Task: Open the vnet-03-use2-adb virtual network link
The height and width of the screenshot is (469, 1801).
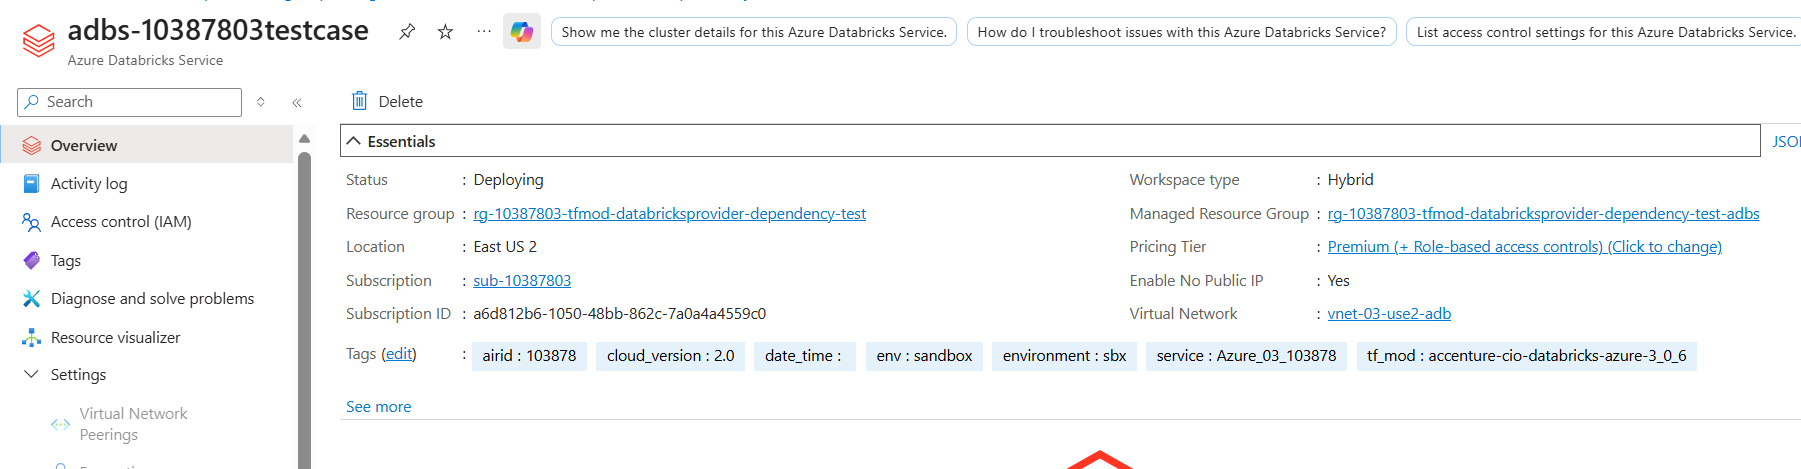Action: tap(1389, 314)
